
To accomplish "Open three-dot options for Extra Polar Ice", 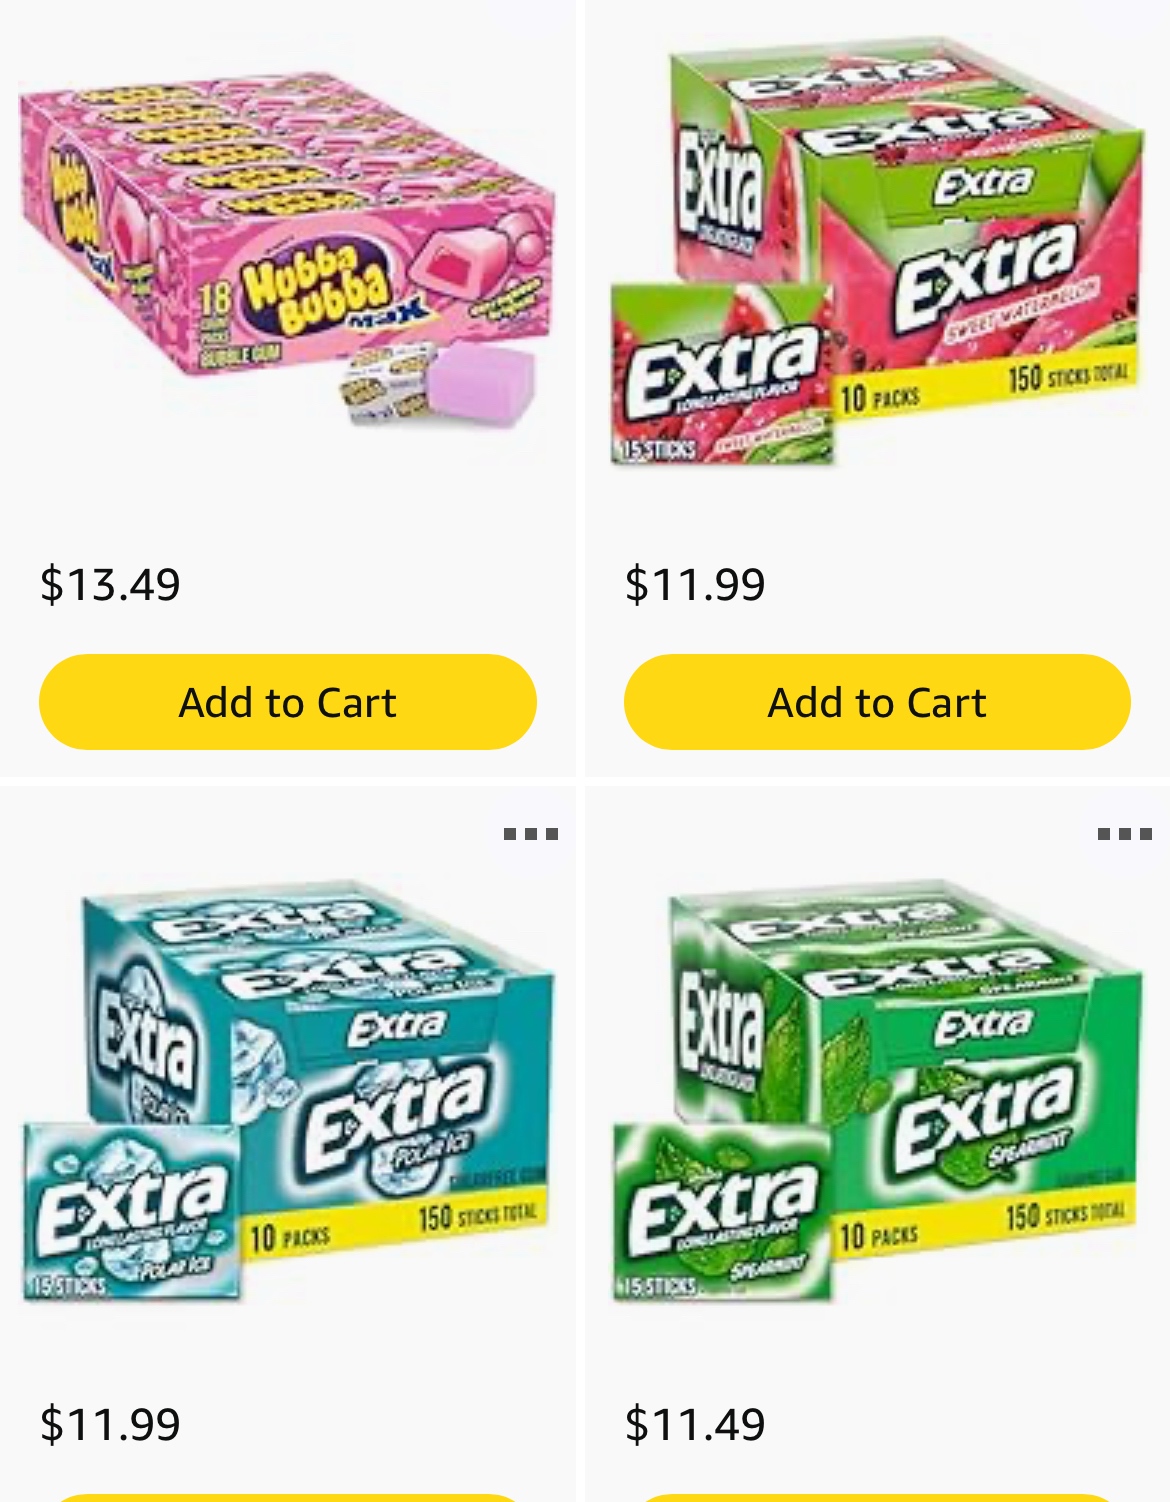I will (x=530, y=834).
